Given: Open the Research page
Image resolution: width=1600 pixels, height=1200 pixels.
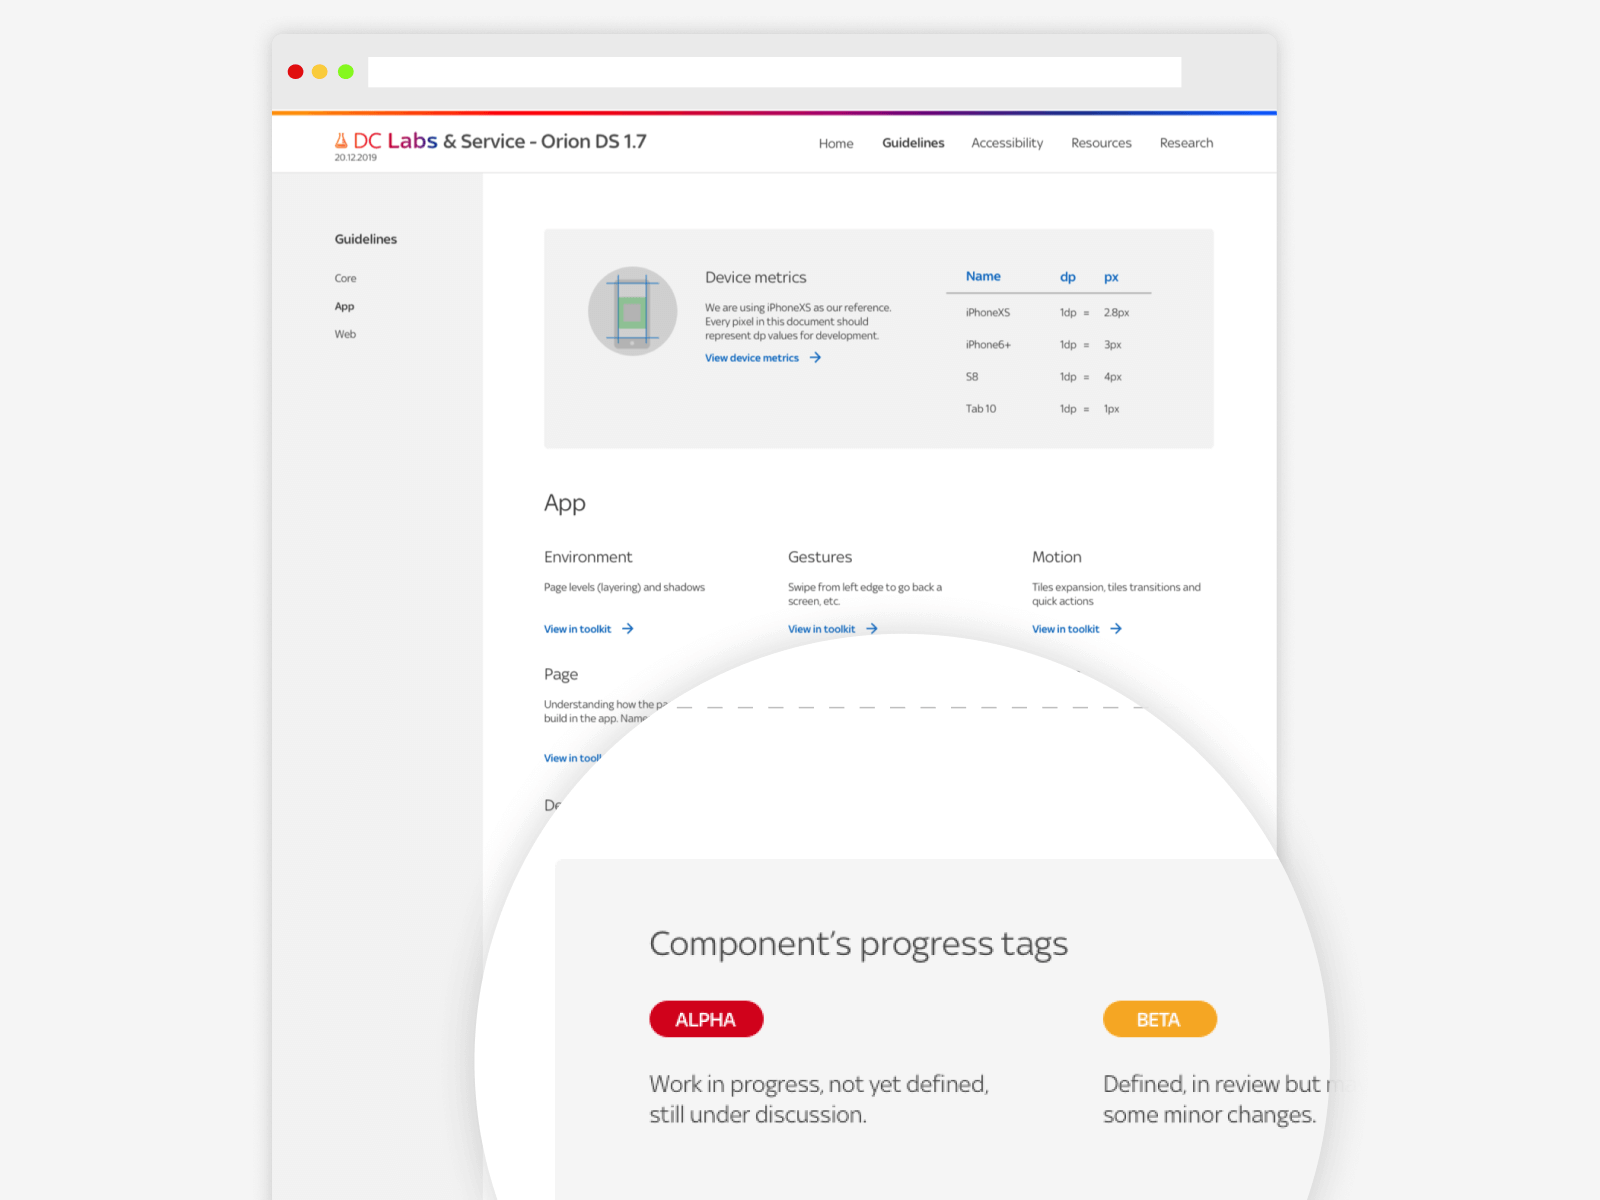Looking at the screenshot, I should click(1186, 143).
